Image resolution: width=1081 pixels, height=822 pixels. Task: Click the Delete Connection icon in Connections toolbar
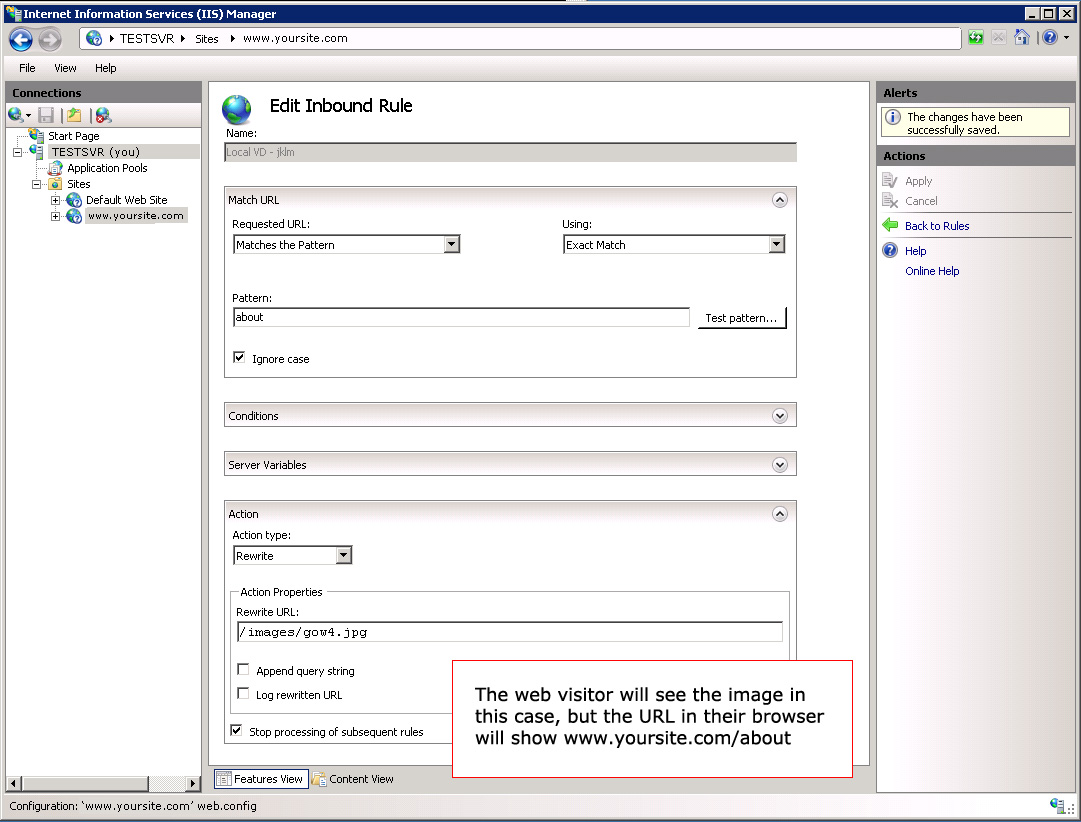click(103, 115)
